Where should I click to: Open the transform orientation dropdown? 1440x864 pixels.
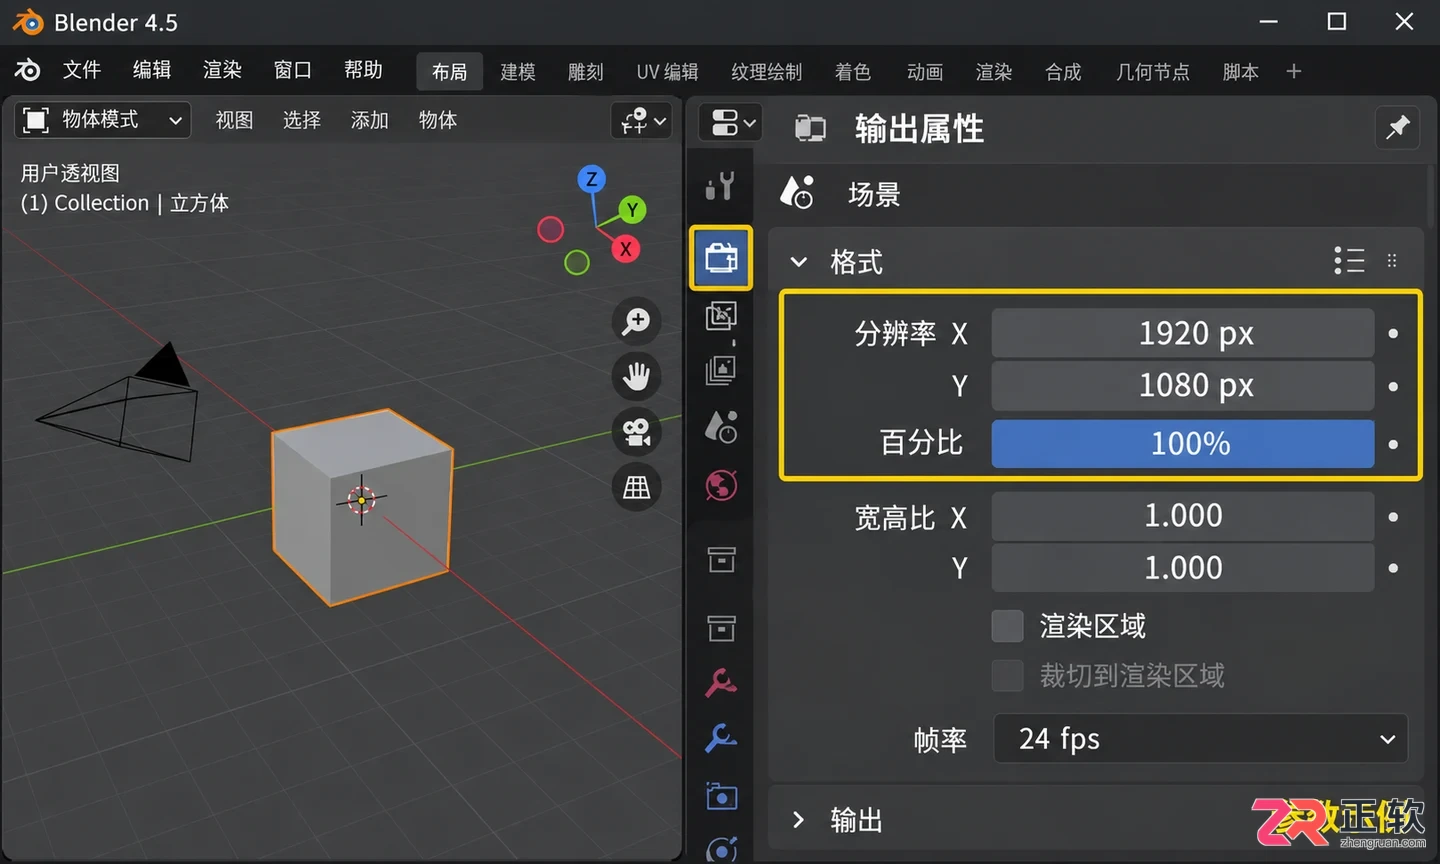tap(642, 121)
